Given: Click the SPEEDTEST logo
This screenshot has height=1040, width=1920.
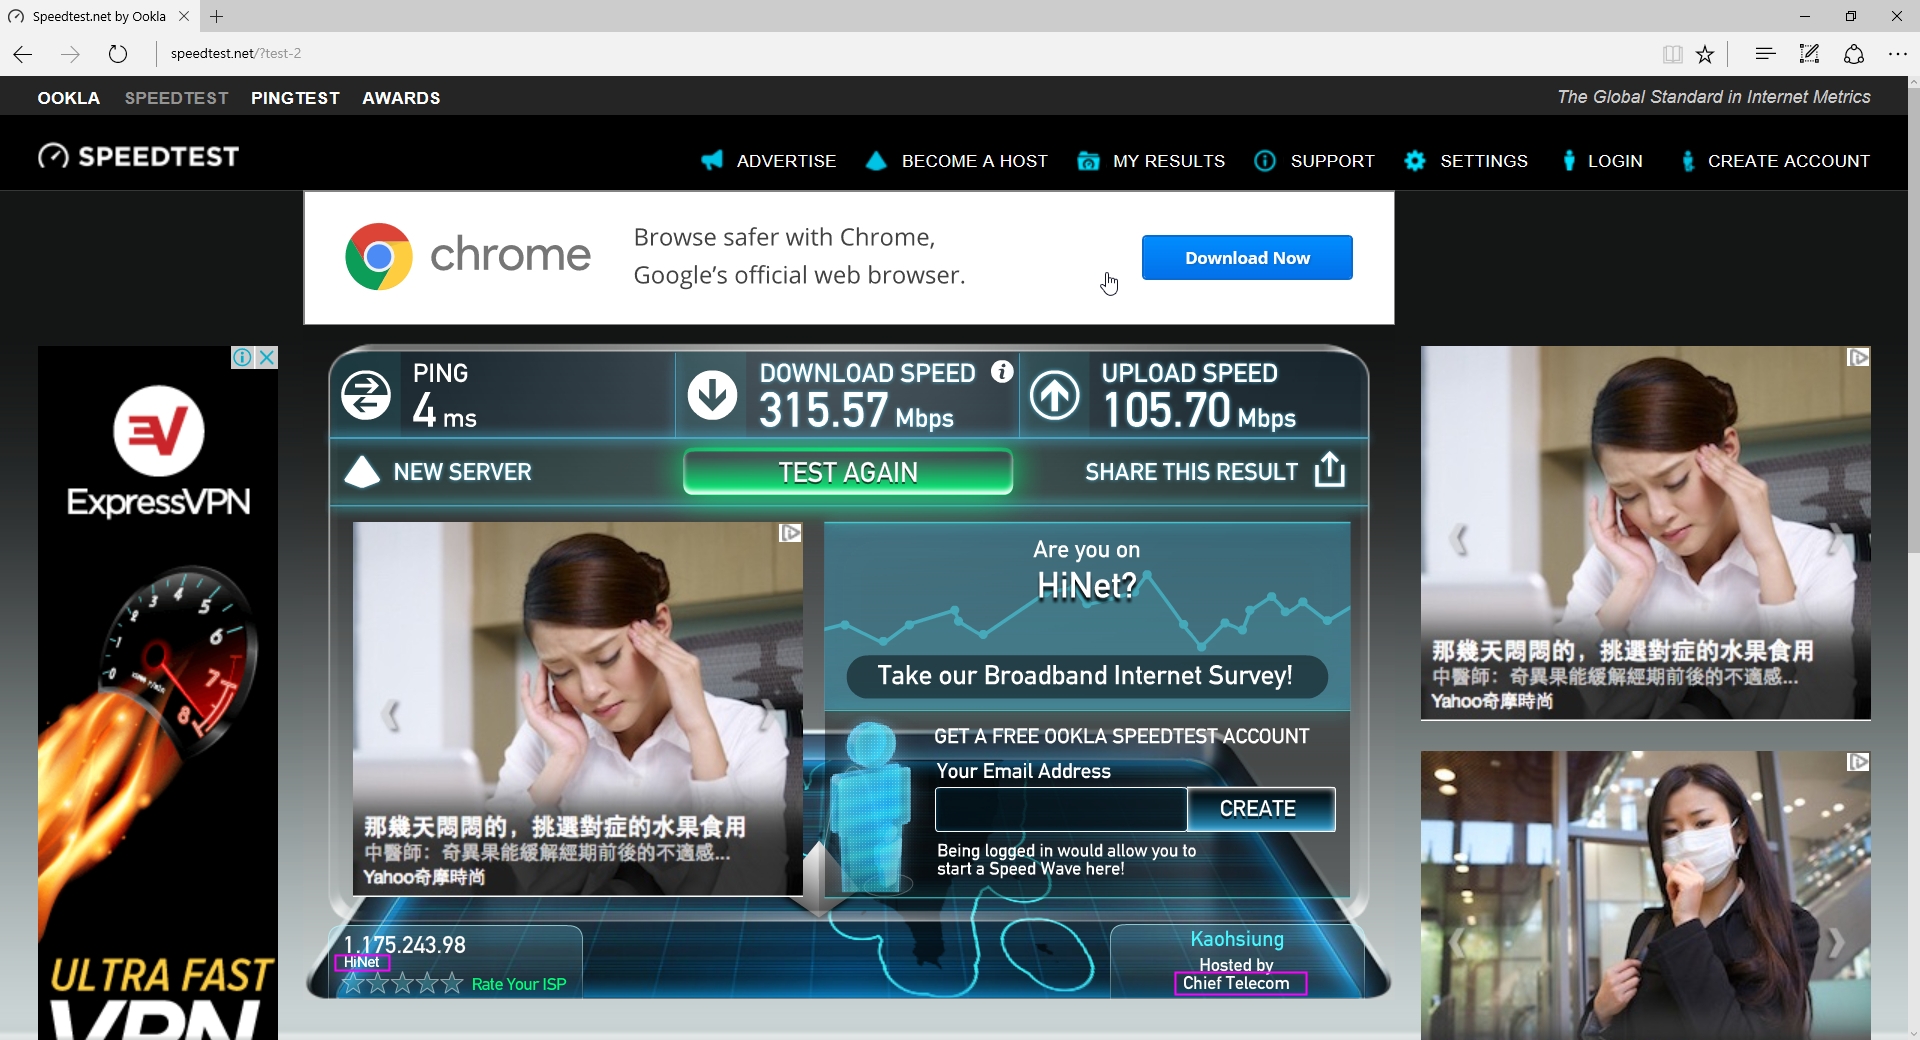Looking at the screenshot, I should 138,157.
